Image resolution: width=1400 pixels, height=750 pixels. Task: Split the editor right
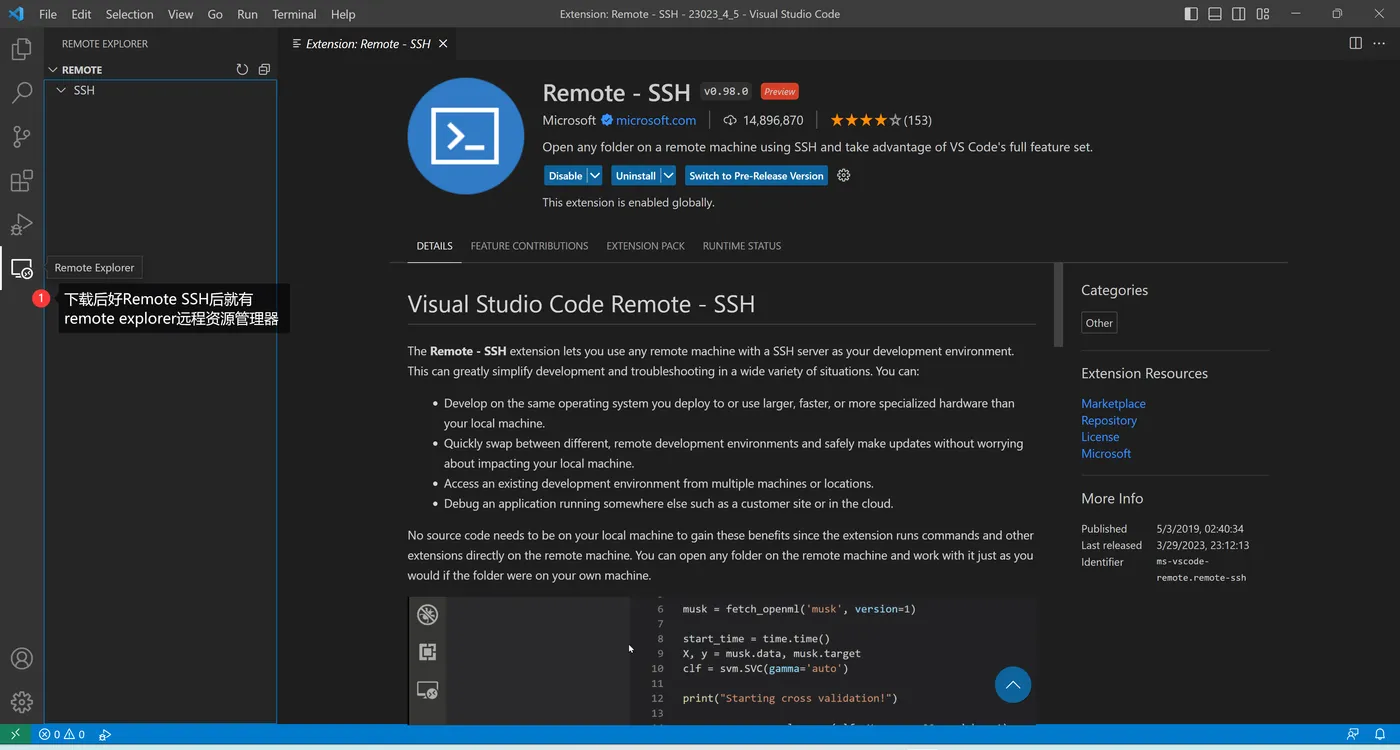coord(1355,43)
